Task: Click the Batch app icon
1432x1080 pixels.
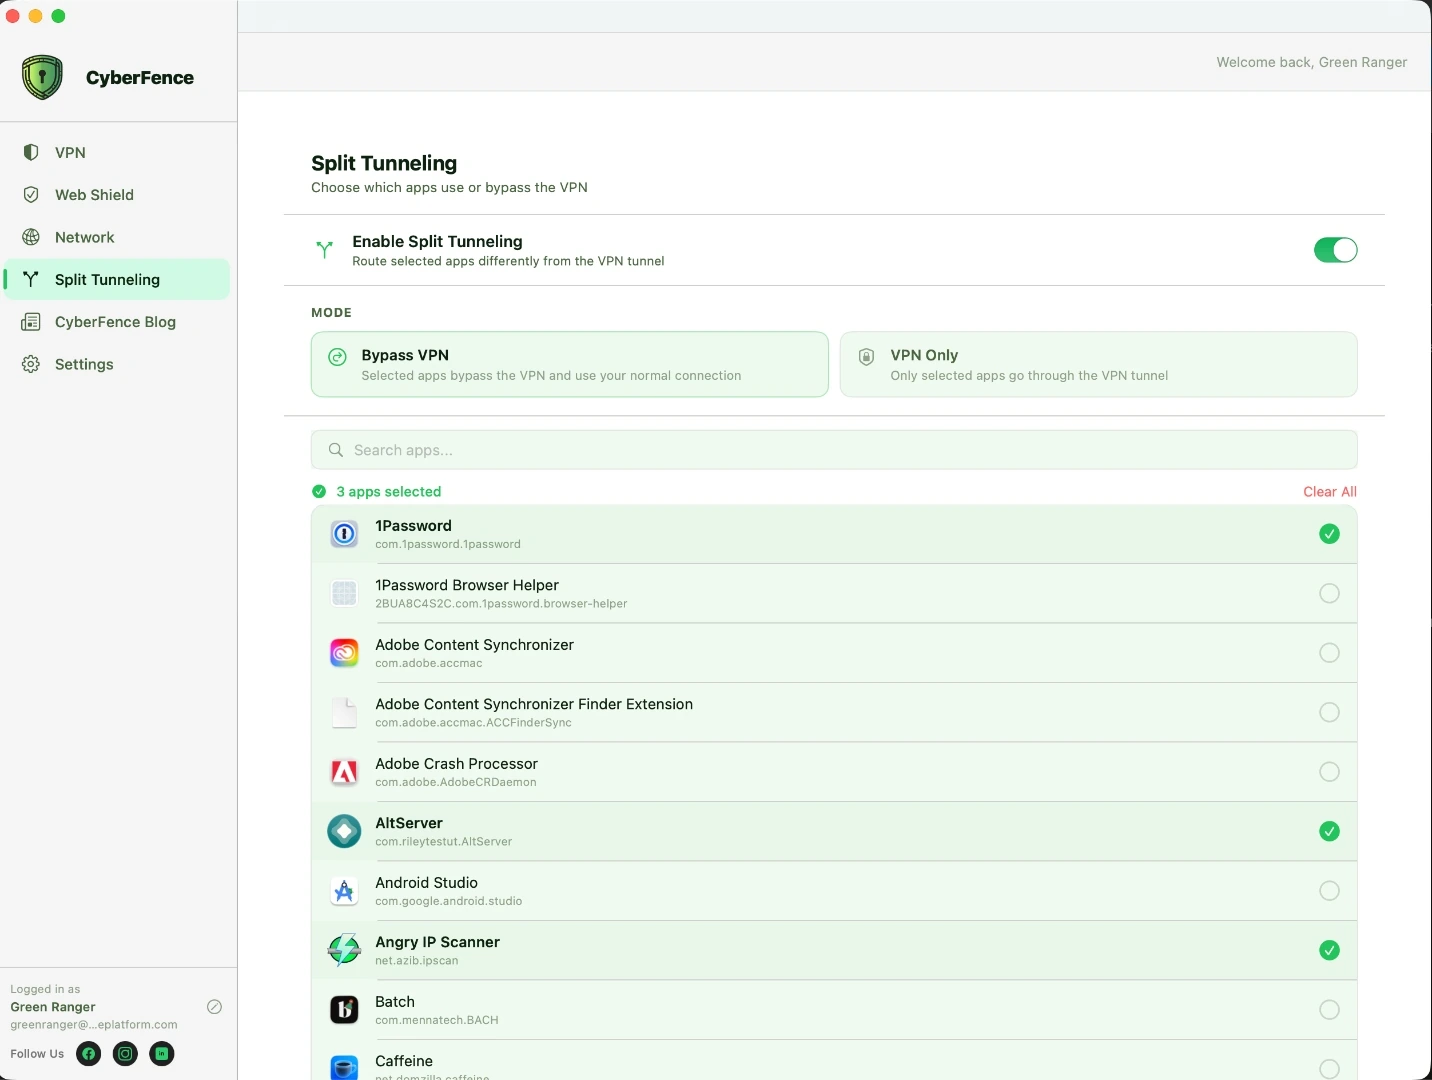Action: coord(344,1010)
